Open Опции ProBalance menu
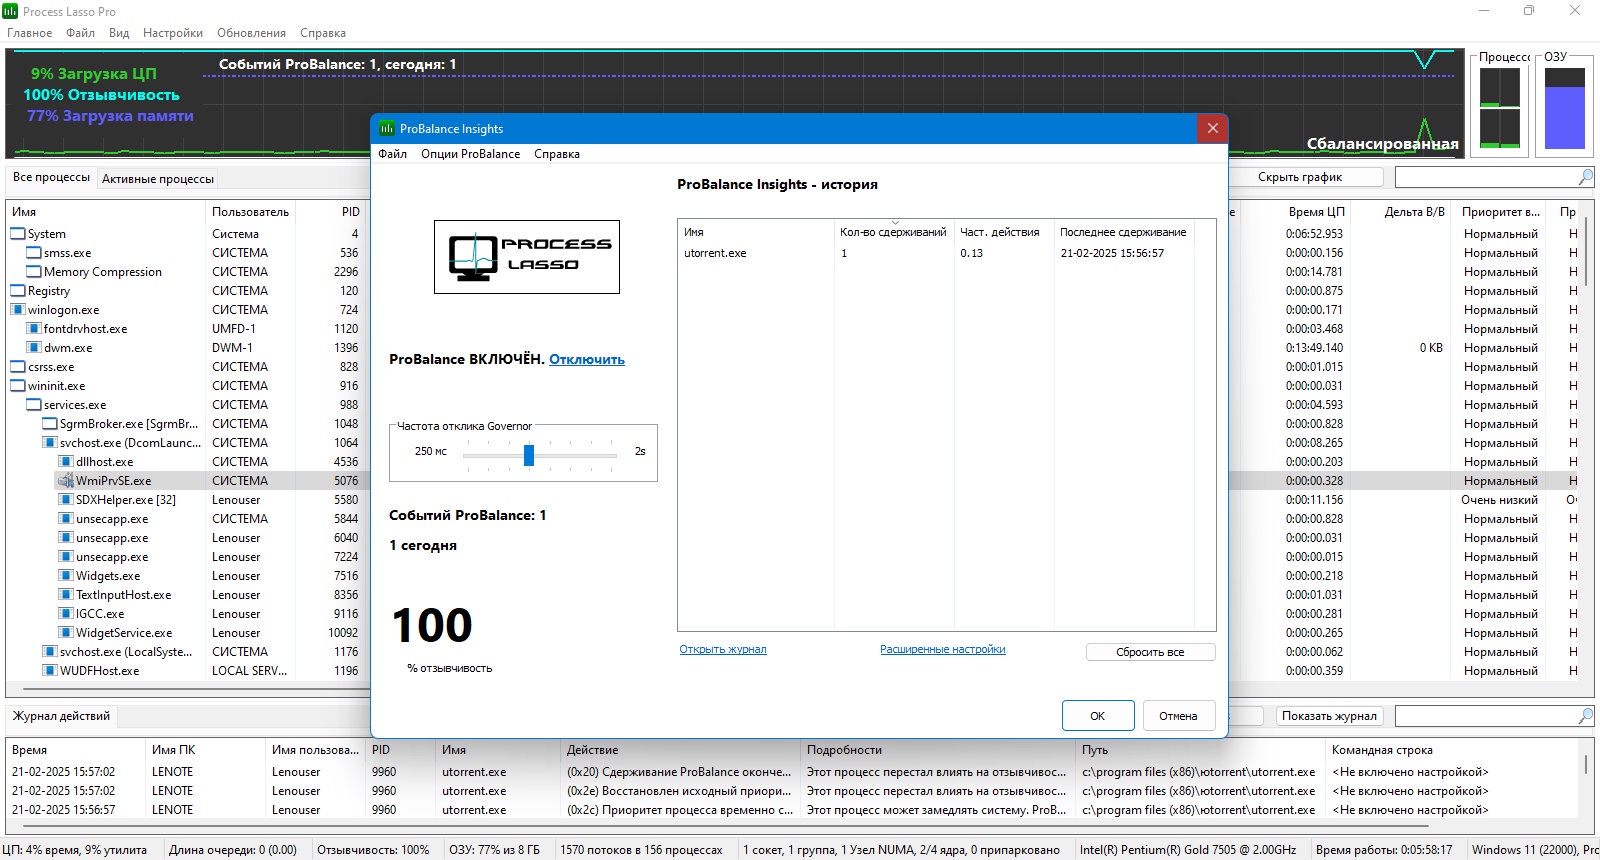Screen dimensions: 1600x860 470,154
